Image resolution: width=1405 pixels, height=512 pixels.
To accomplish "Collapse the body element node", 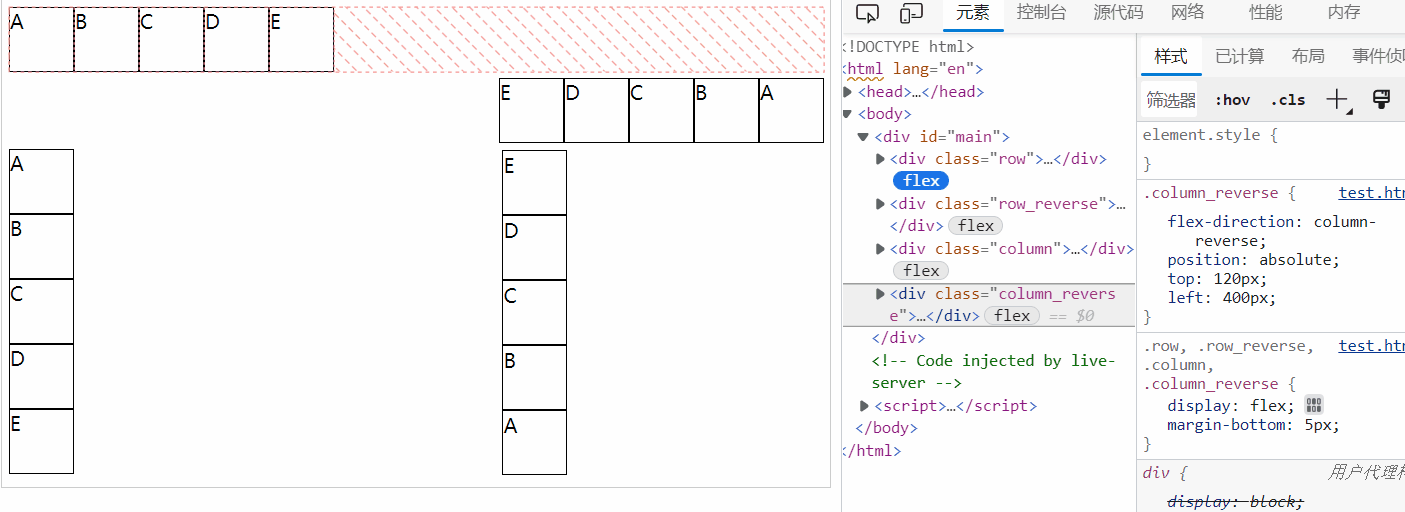I will [849, 114].
